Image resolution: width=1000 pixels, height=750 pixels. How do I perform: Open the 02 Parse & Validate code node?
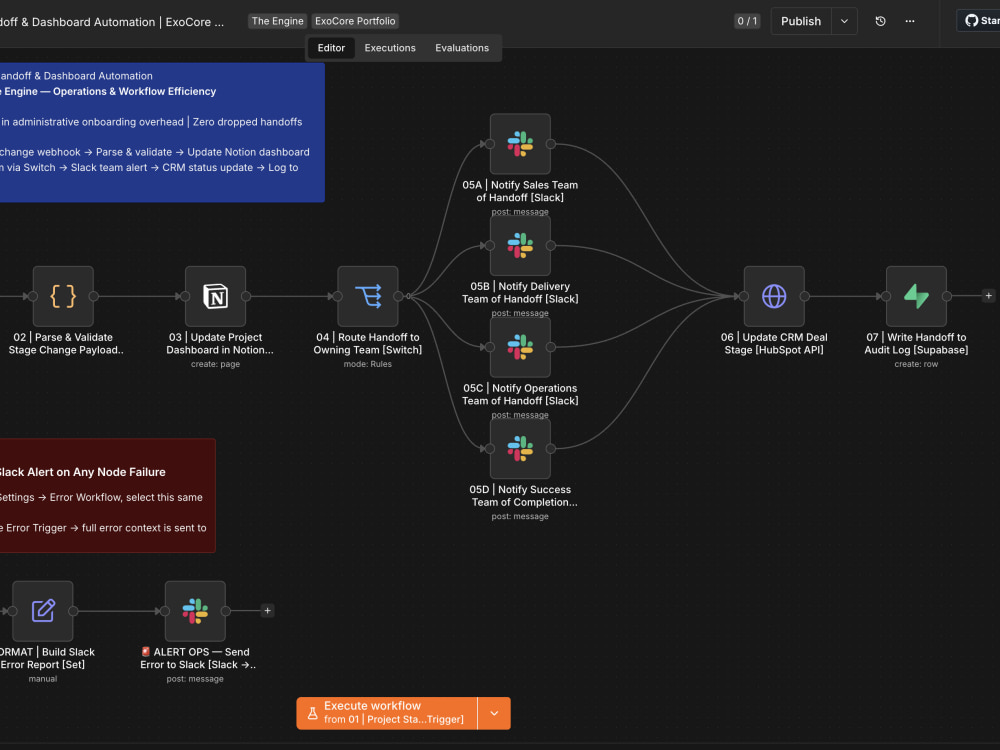[x=63, y=297]
